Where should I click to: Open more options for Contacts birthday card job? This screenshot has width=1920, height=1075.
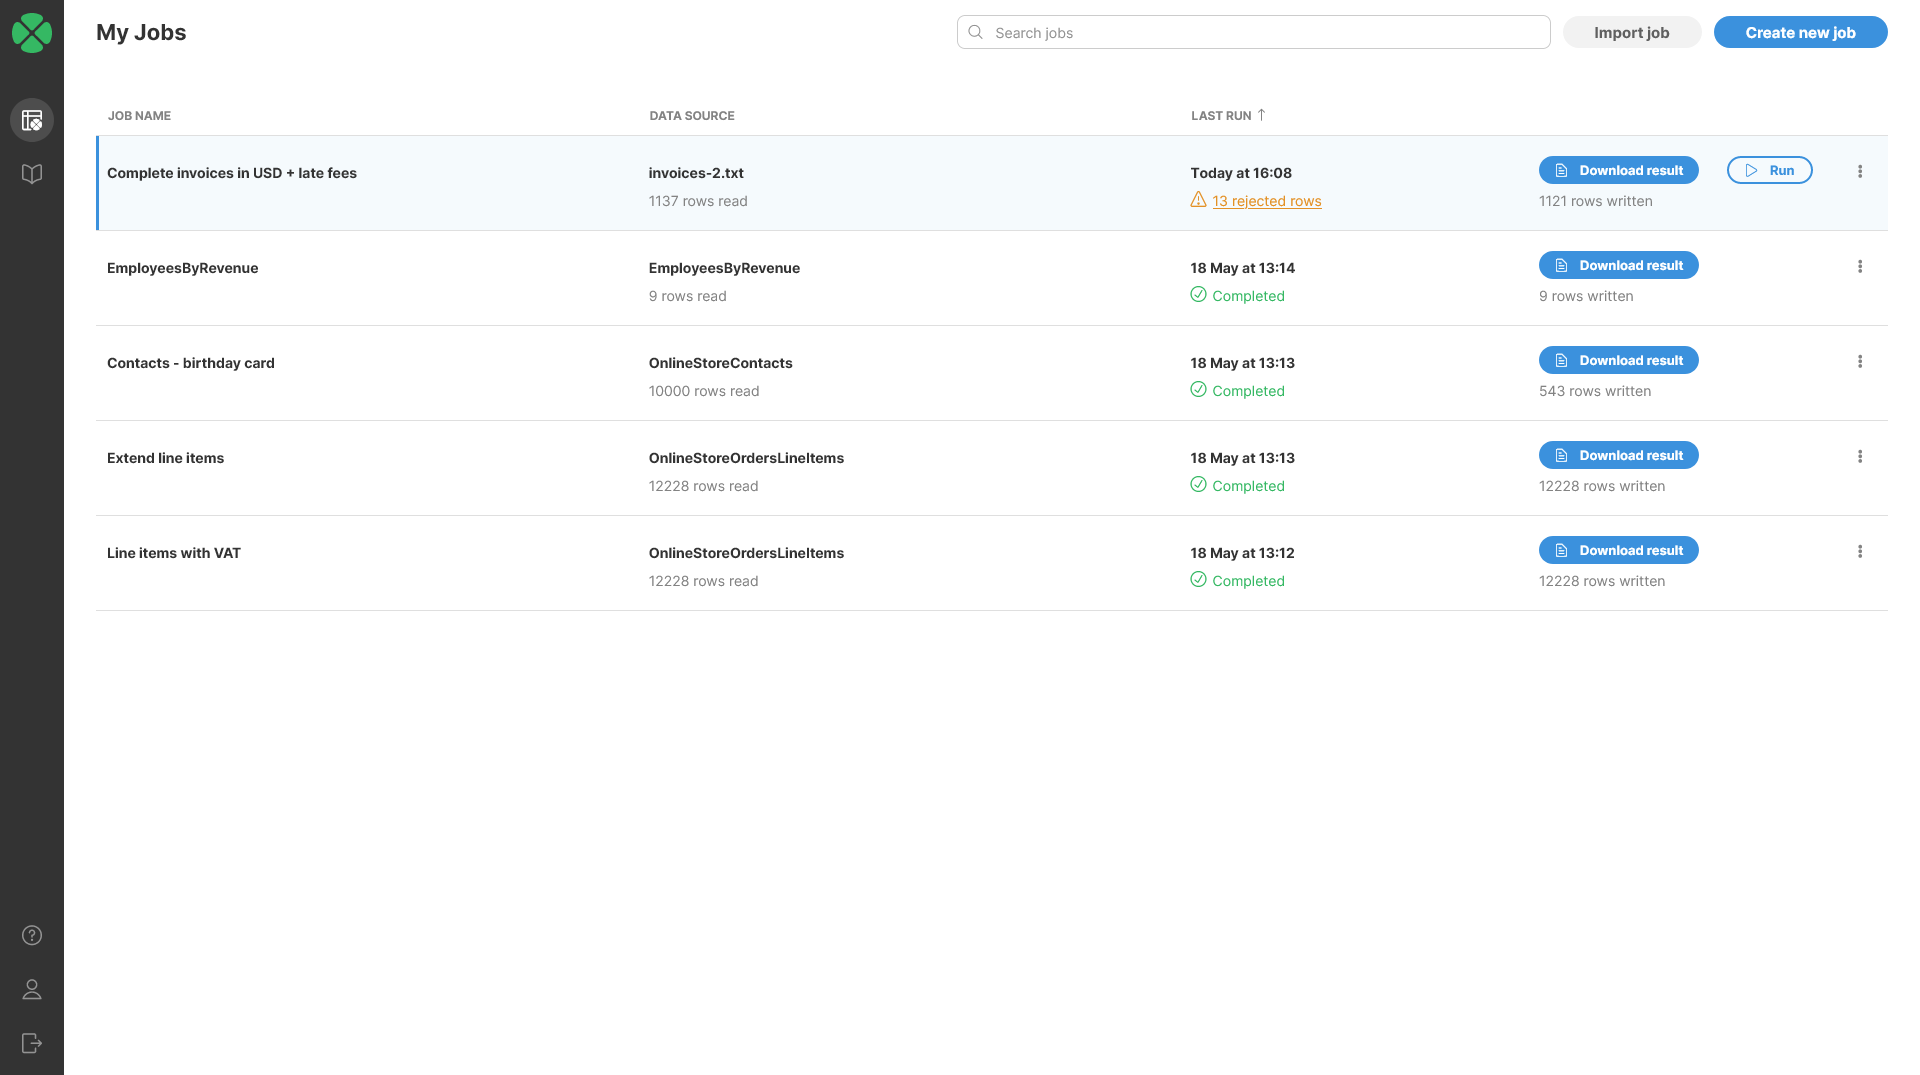point(1860,362)
